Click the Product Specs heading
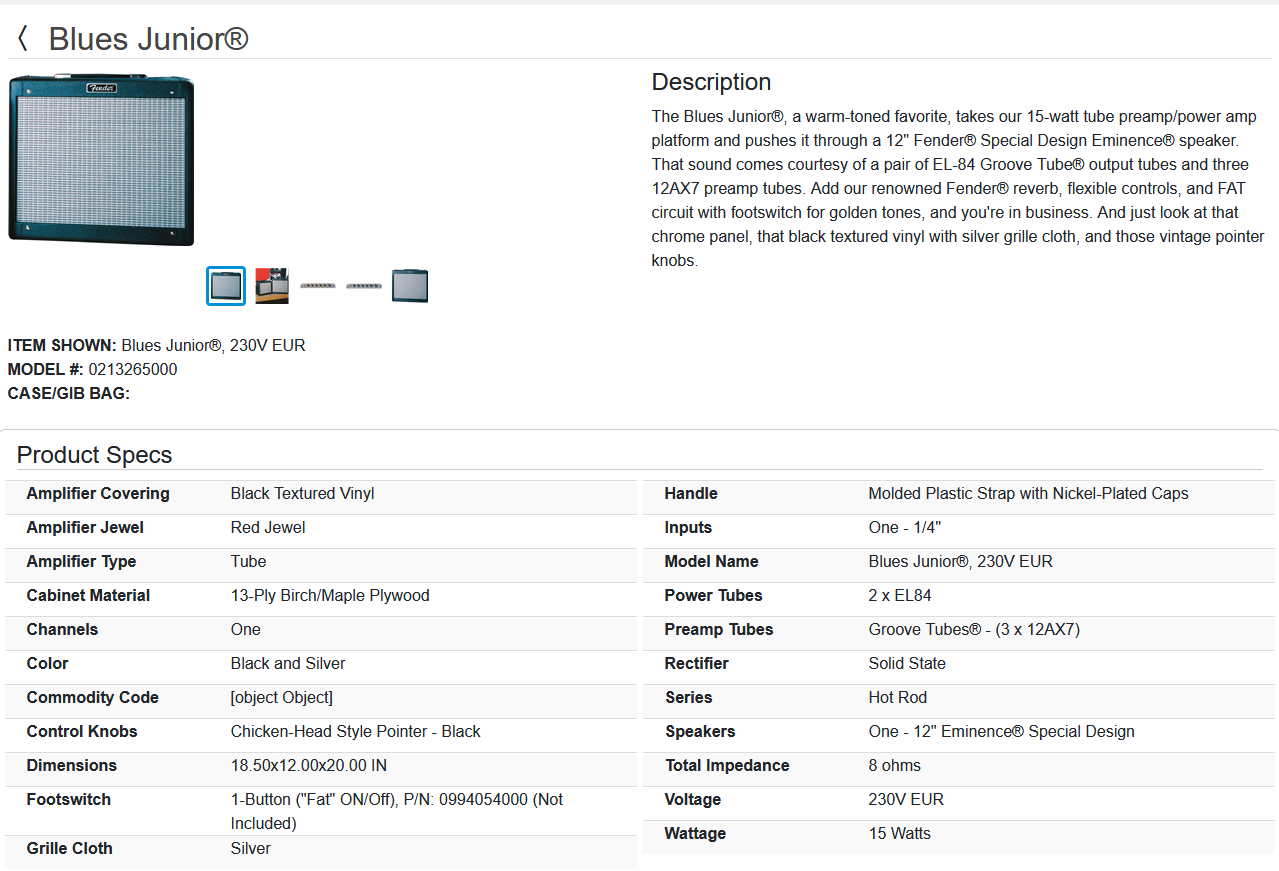Screen dimensions: 1279x871 tap(95, 455)
